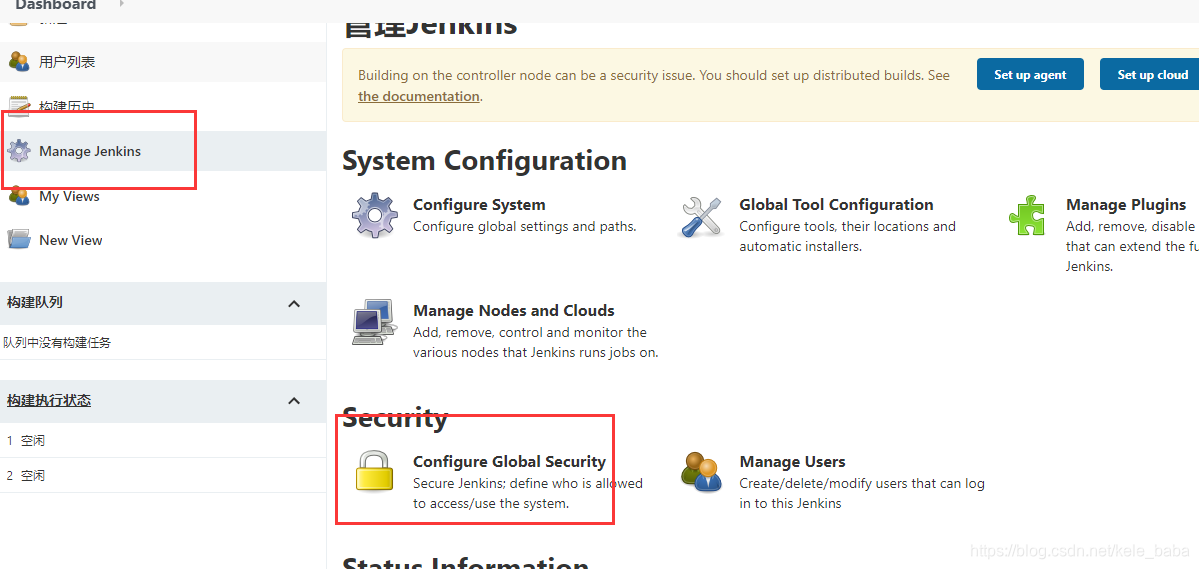Click System Configuration heading
Screen dimensions: 1199x569
point(485,161)
